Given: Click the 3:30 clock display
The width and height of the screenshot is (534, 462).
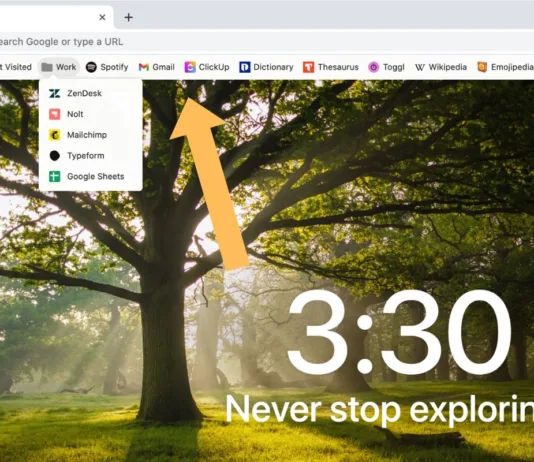Looking at the screenshot, I should click(x=399, y=332).
